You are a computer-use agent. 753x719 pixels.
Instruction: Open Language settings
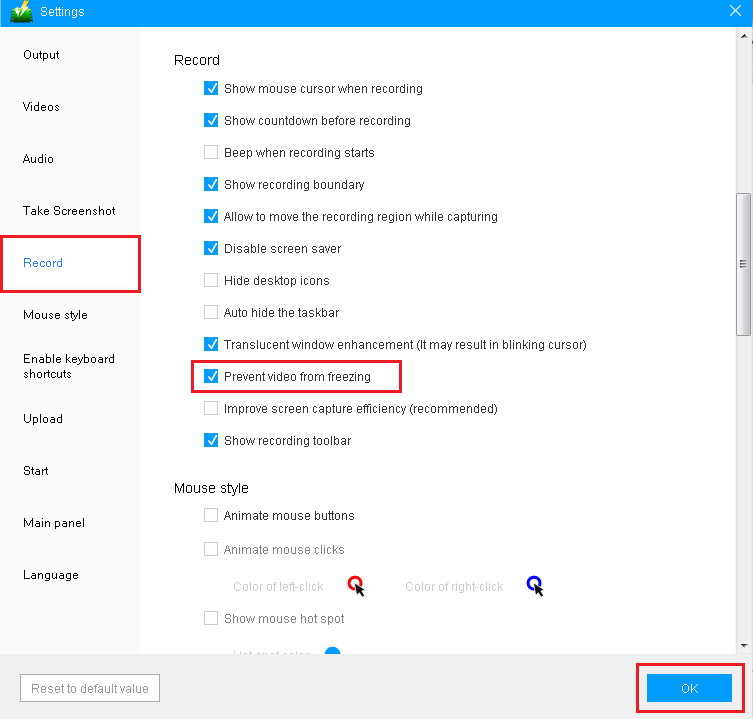(50, 575)
